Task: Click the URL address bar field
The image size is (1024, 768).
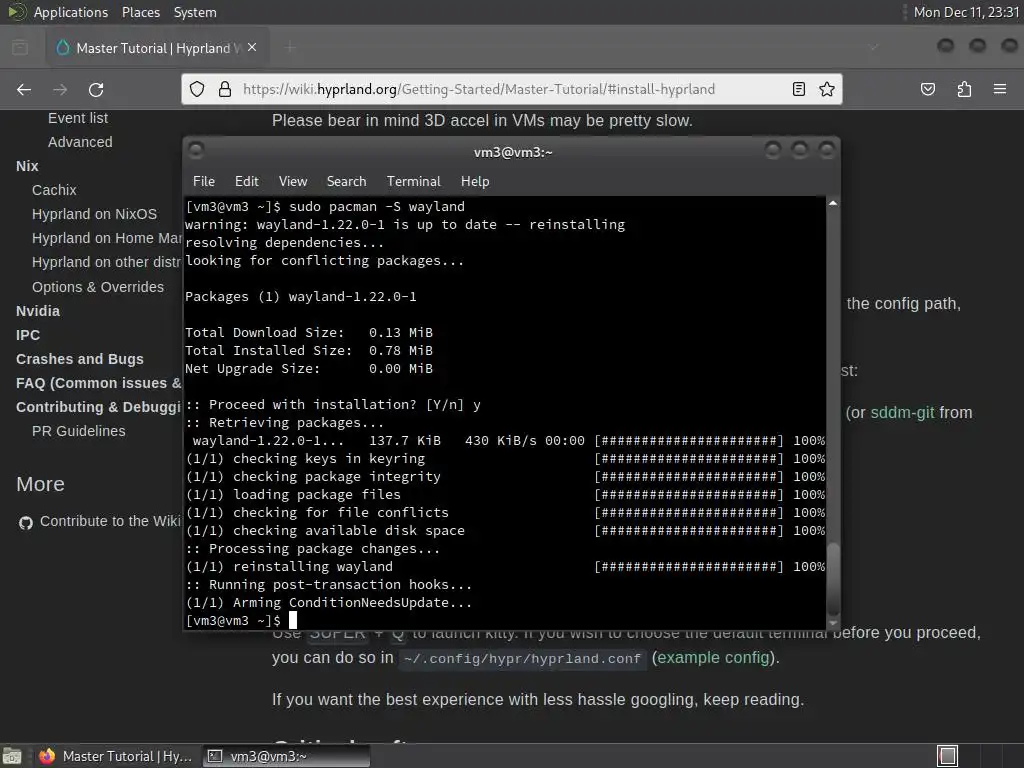Action: pos(511,89)
